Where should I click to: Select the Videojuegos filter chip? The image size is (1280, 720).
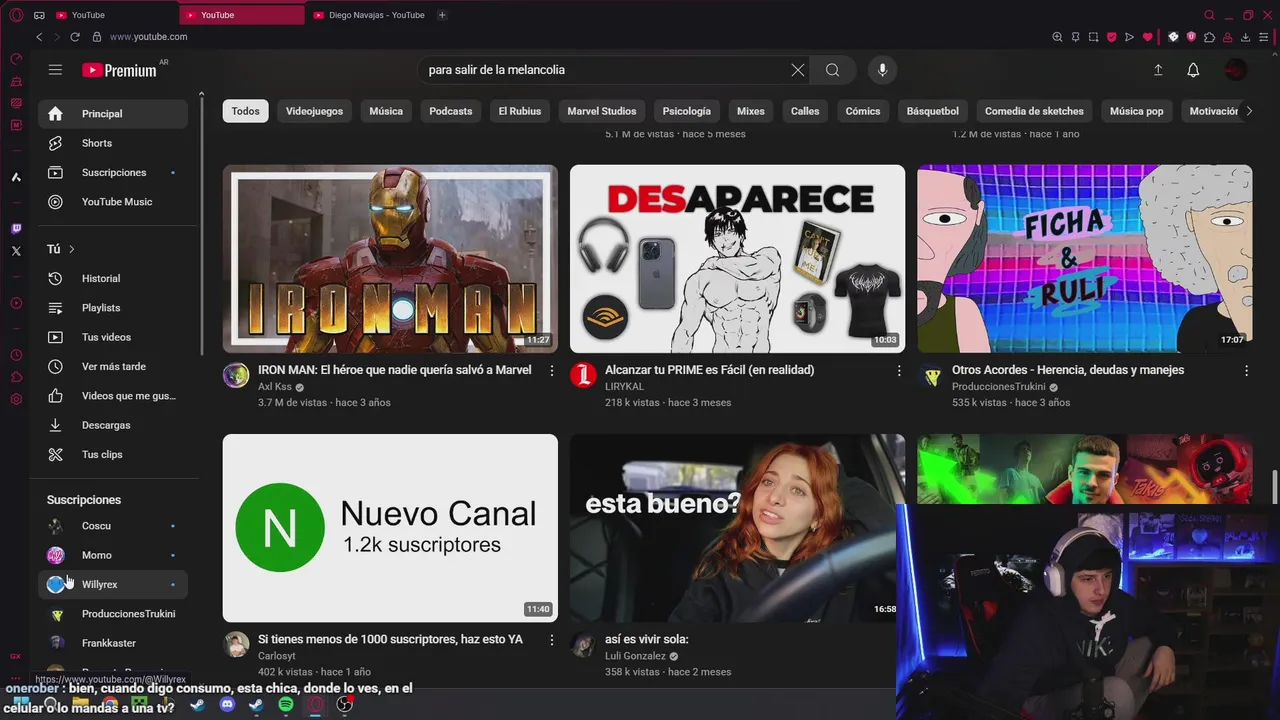click(x=314, y=111)
